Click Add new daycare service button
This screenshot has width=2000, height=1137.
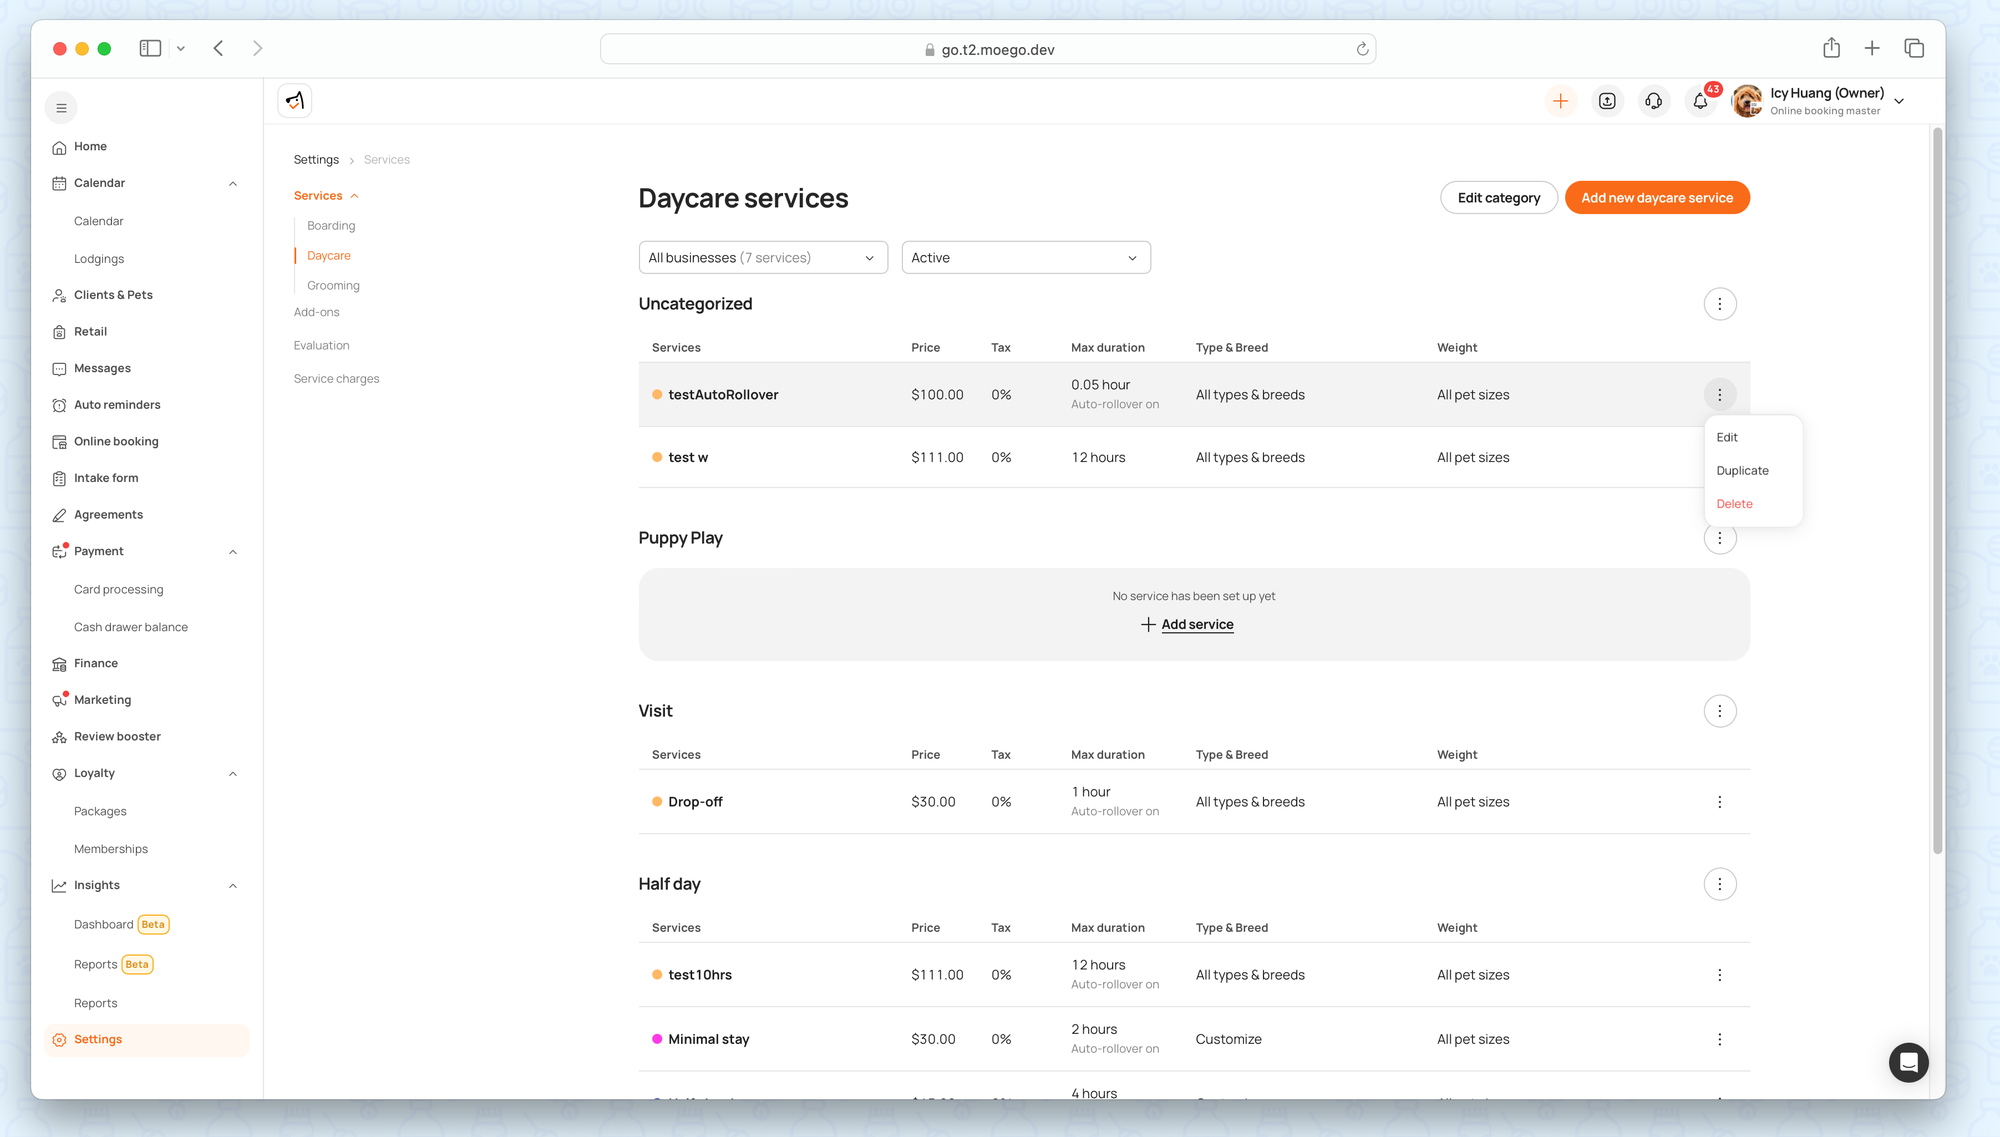click(x=1656, y=198)
